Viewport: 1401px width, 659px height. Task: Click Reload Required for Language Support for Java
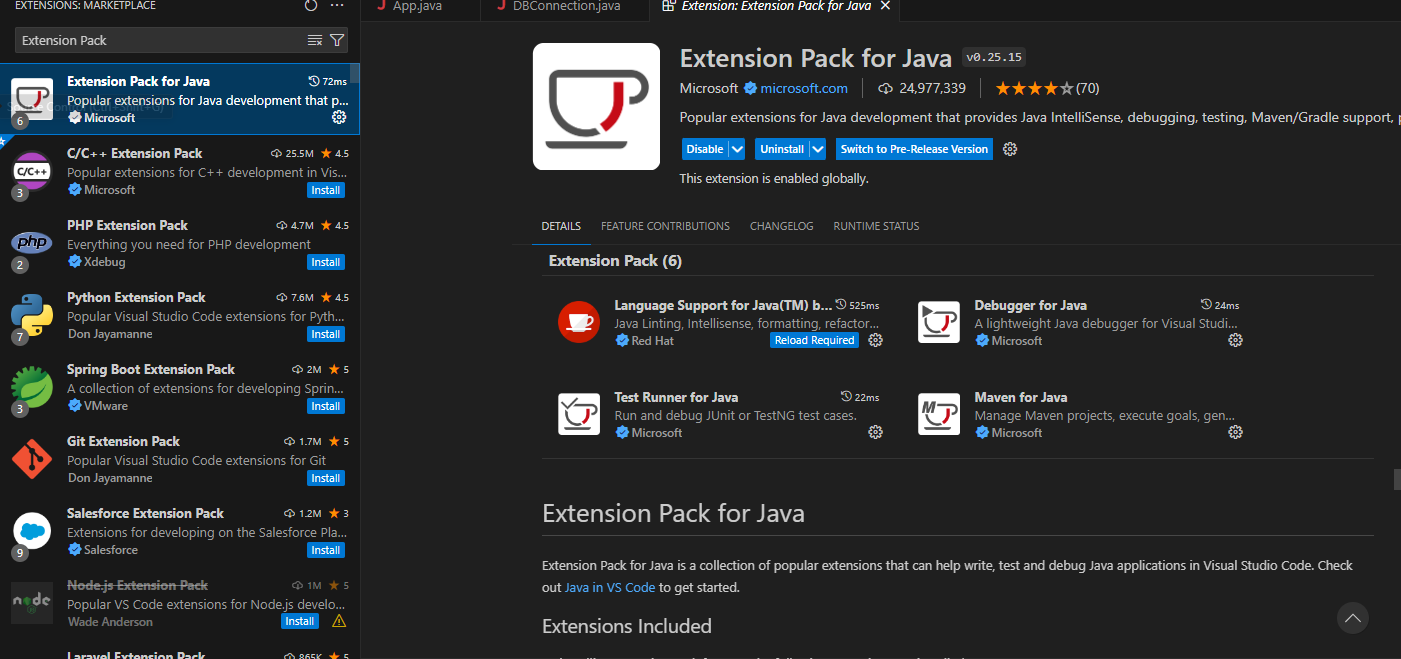point(814,340)
